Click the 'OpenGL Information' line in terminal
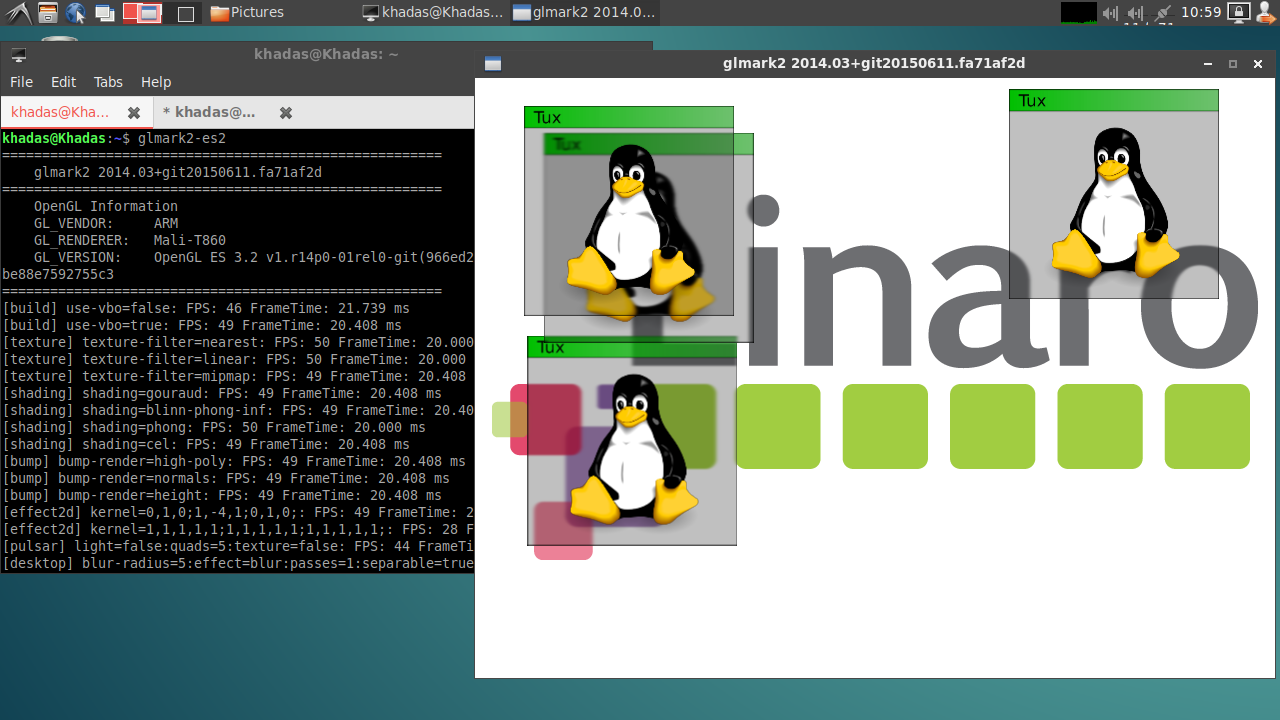 coord(106,206)
